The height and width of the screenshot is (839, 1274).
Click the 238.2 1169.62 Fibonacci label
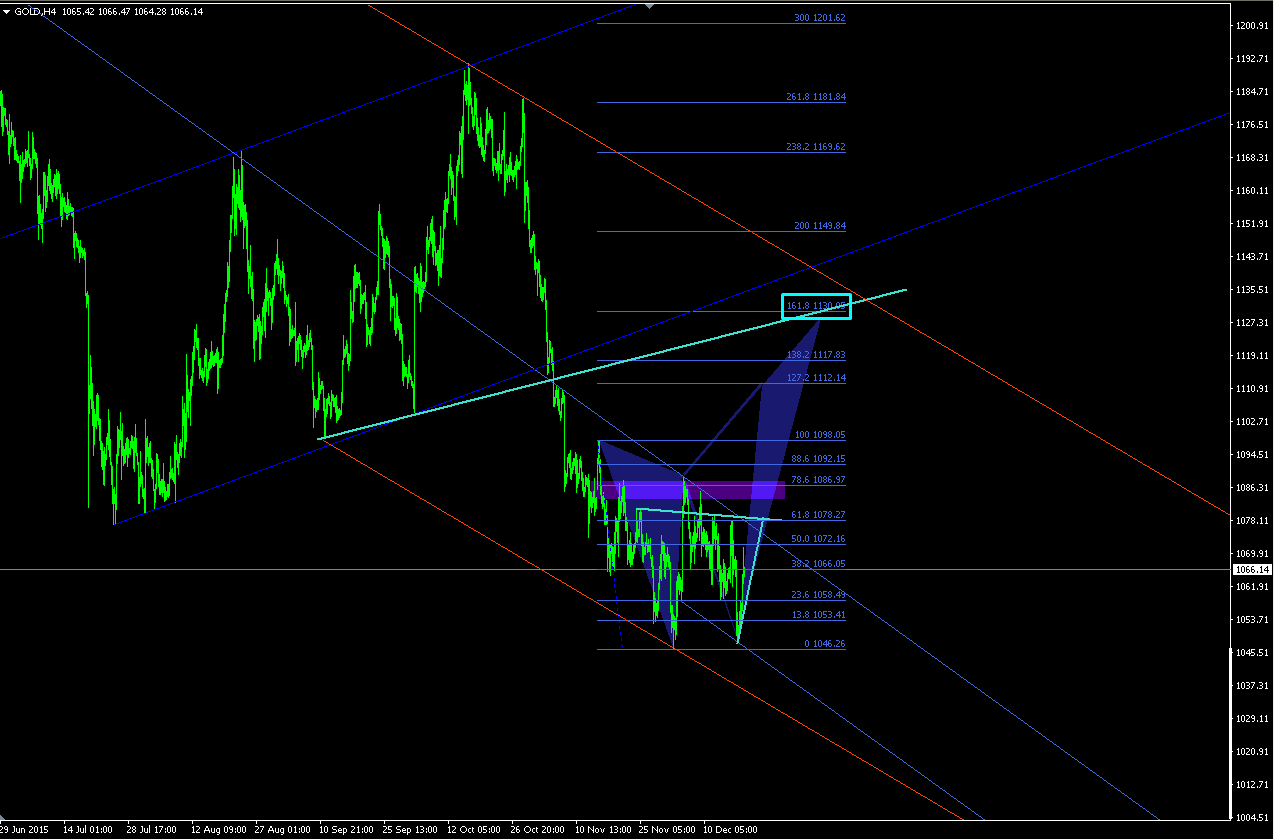click(816, 147)
